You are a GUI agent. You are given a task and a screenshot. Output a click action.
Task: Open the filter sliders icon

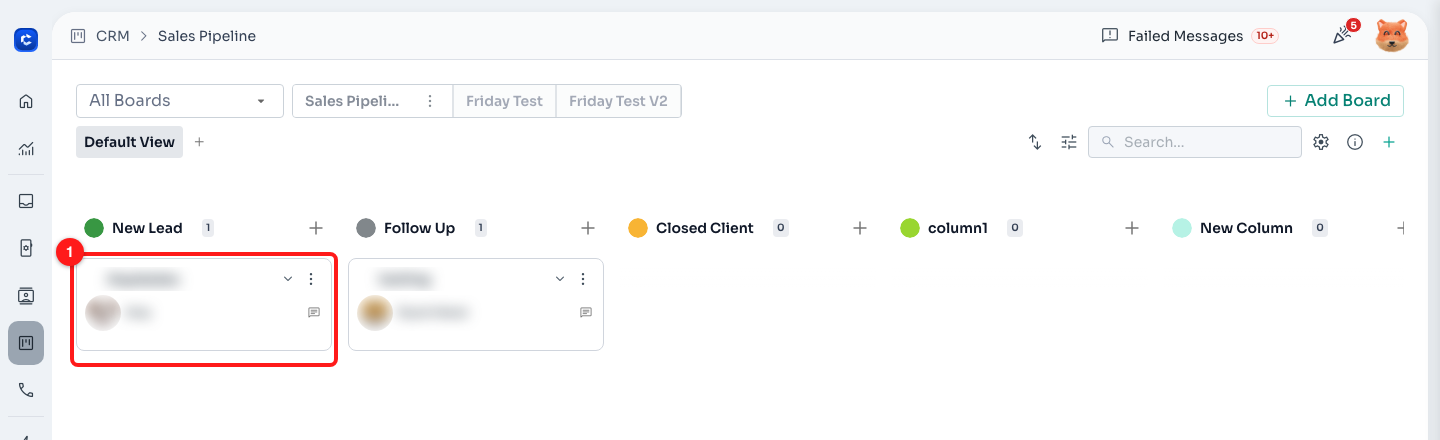pos(1069,142)
